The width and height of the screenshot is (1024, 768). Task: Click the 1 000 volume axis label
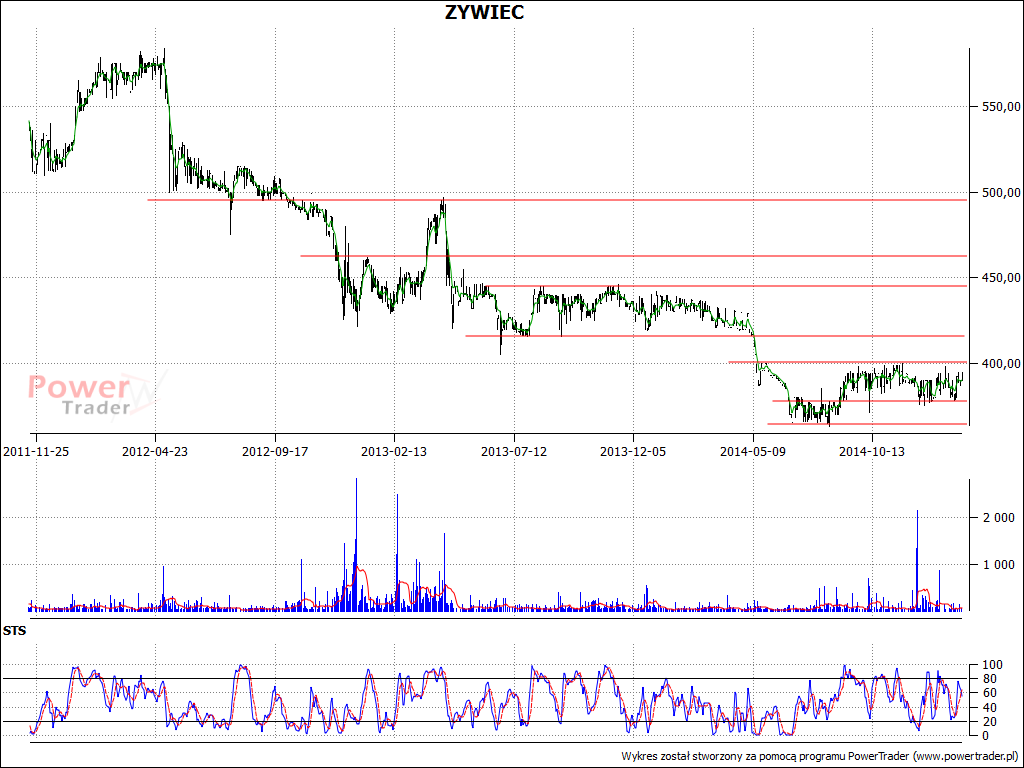[999, 565]
